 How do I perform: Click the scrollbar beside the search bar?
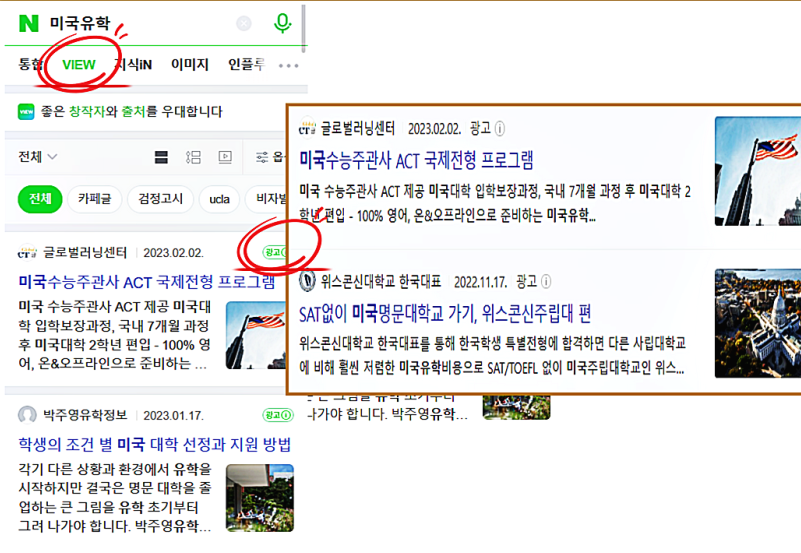304,27
